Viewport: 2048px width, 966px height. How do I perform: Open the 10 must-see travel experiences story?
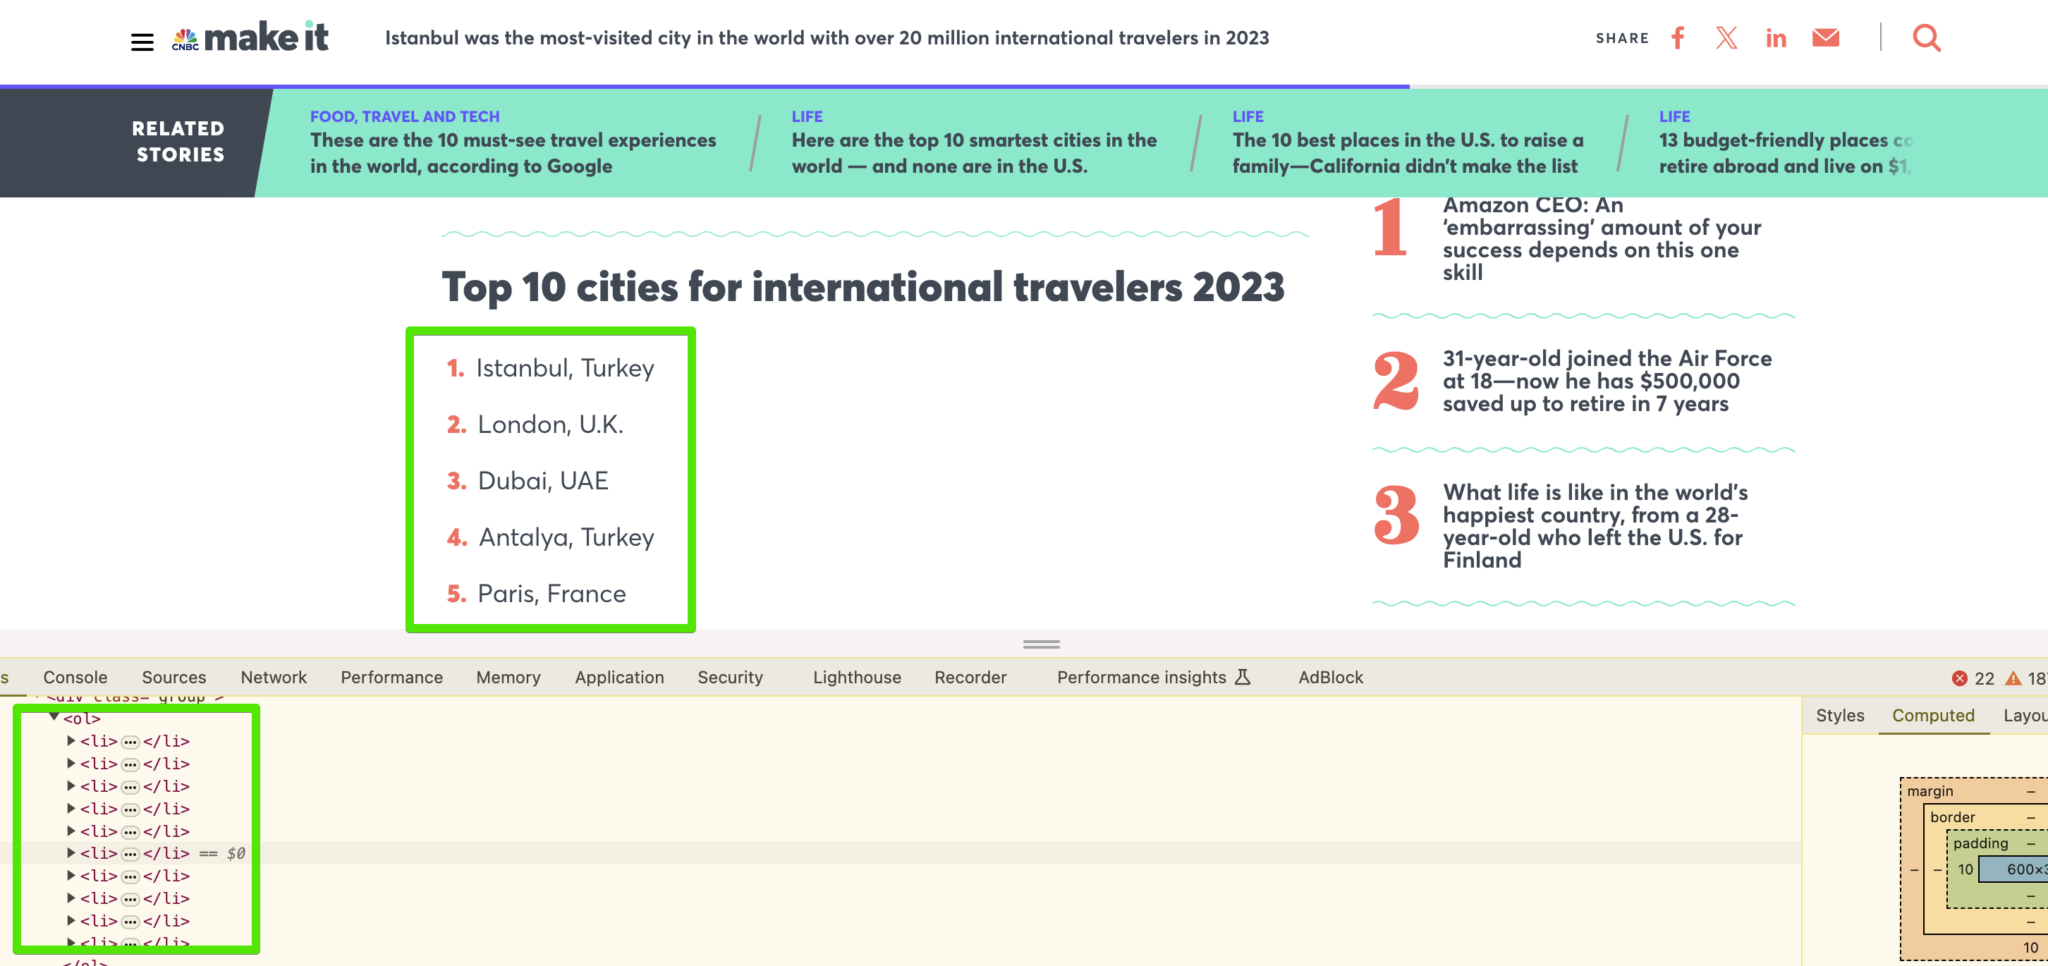(x=512, y=153)
